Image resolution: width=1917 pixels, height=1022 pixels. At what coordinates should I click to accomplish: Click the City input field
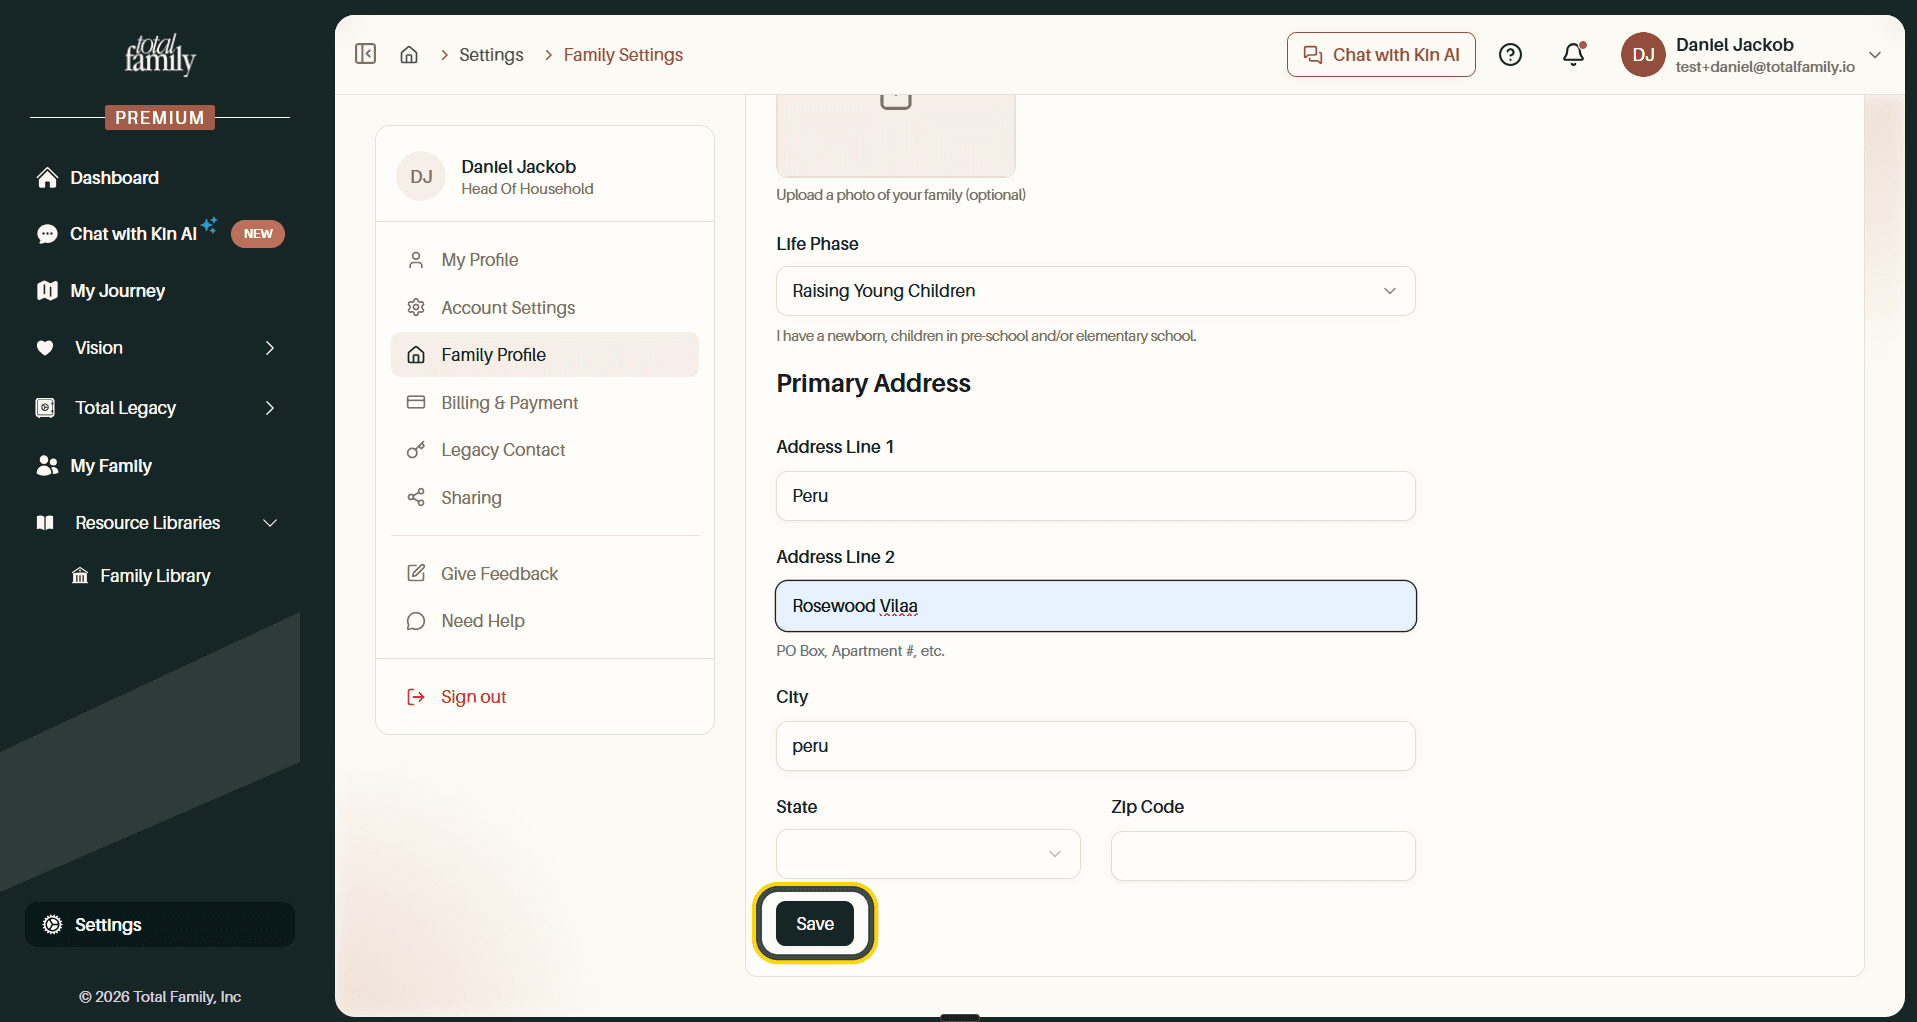tap(1096, 746)
